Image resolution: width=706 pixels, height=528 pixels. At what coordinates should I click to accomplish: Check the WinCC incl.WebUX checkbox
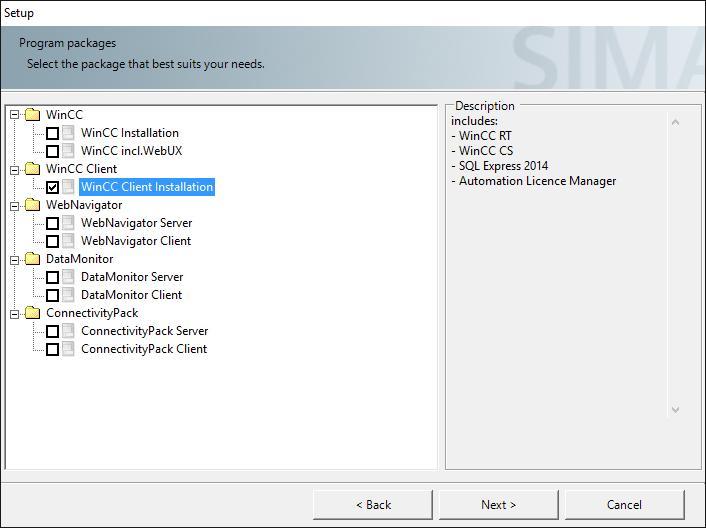click(x=53, y=151)
